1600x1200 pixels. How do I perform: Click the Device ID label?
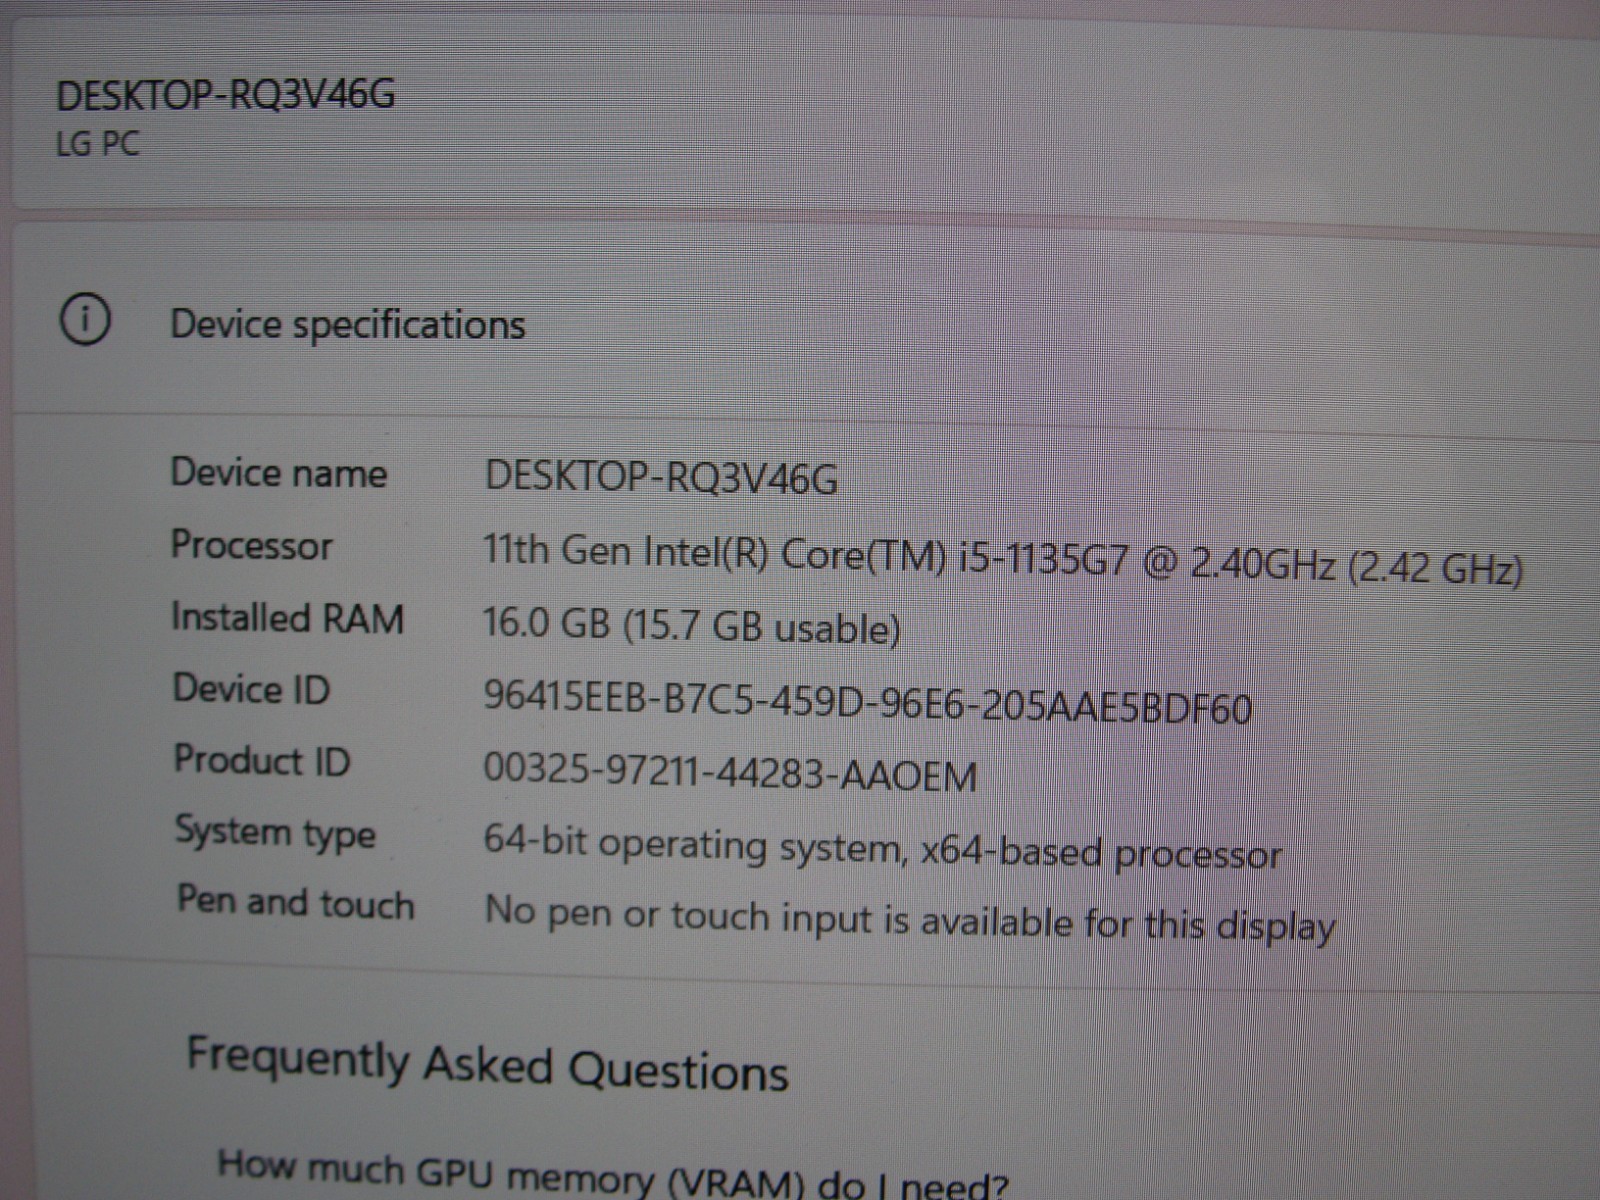click(251, 689)
